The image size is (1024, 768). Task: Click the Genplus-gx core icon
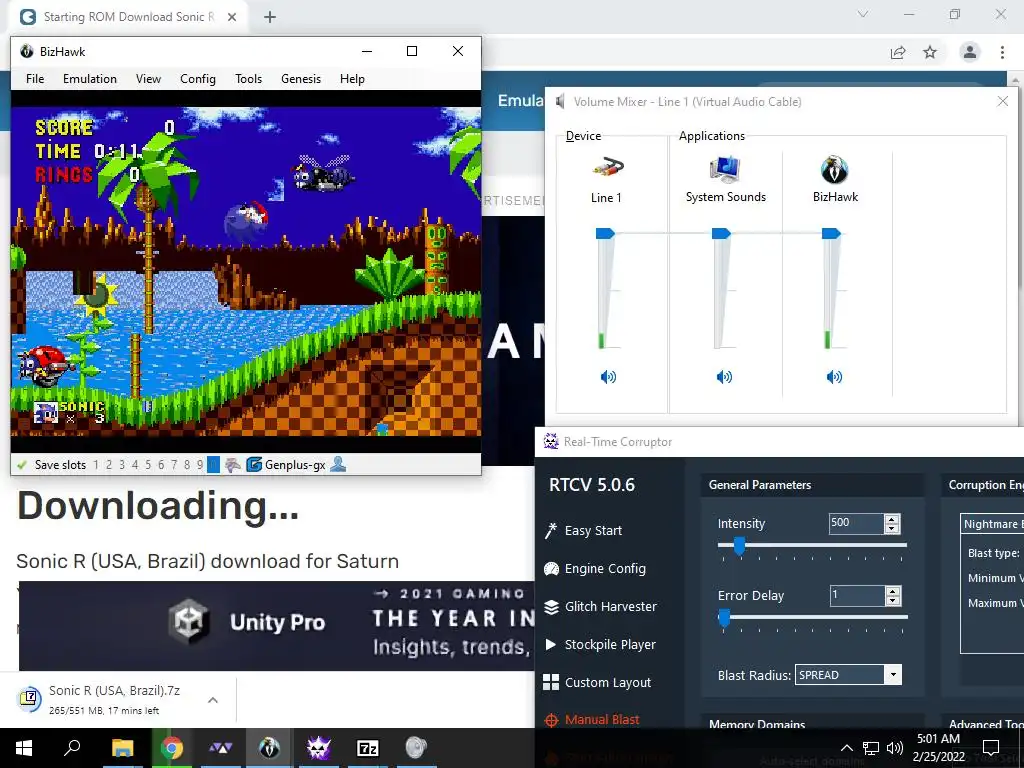[254, 465]
